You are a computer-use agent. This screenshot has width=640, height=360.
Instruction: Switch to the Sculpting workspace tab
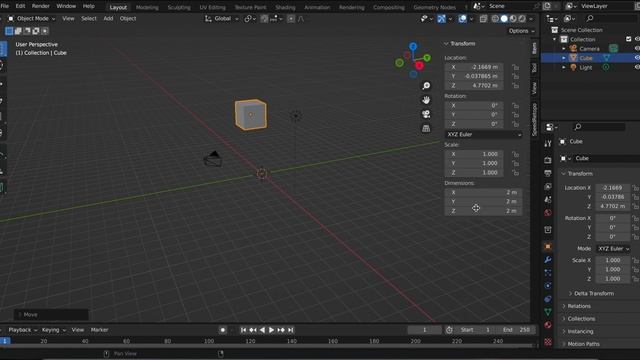179,7
